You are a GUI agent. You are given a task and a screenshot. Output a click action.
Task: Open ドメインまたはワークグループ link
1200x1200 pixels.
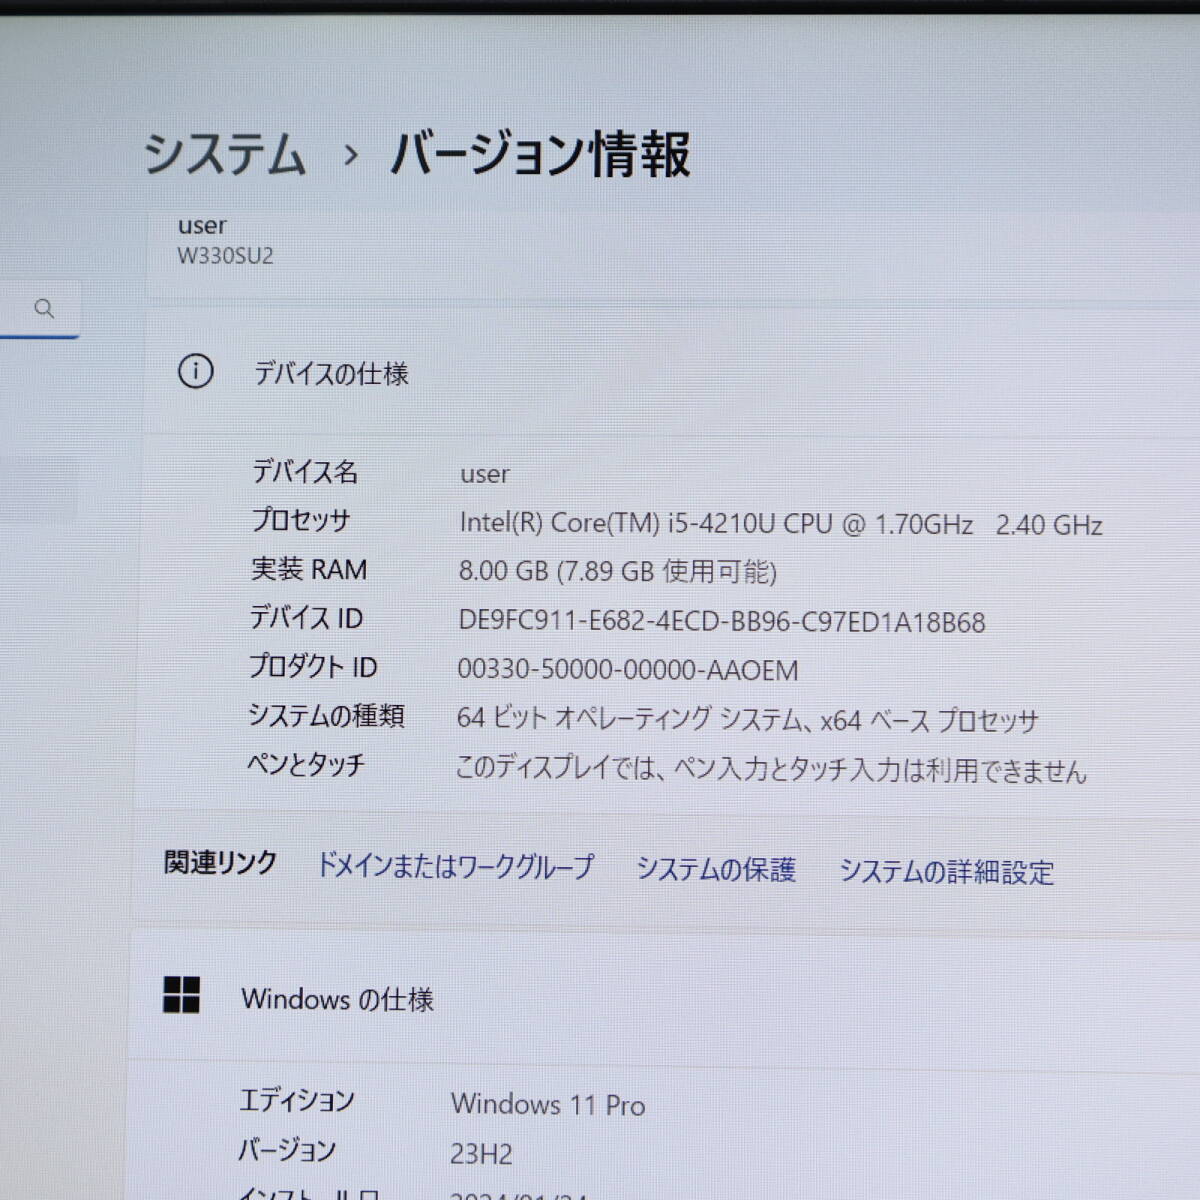pyautogui.click(x=455, y=866)
